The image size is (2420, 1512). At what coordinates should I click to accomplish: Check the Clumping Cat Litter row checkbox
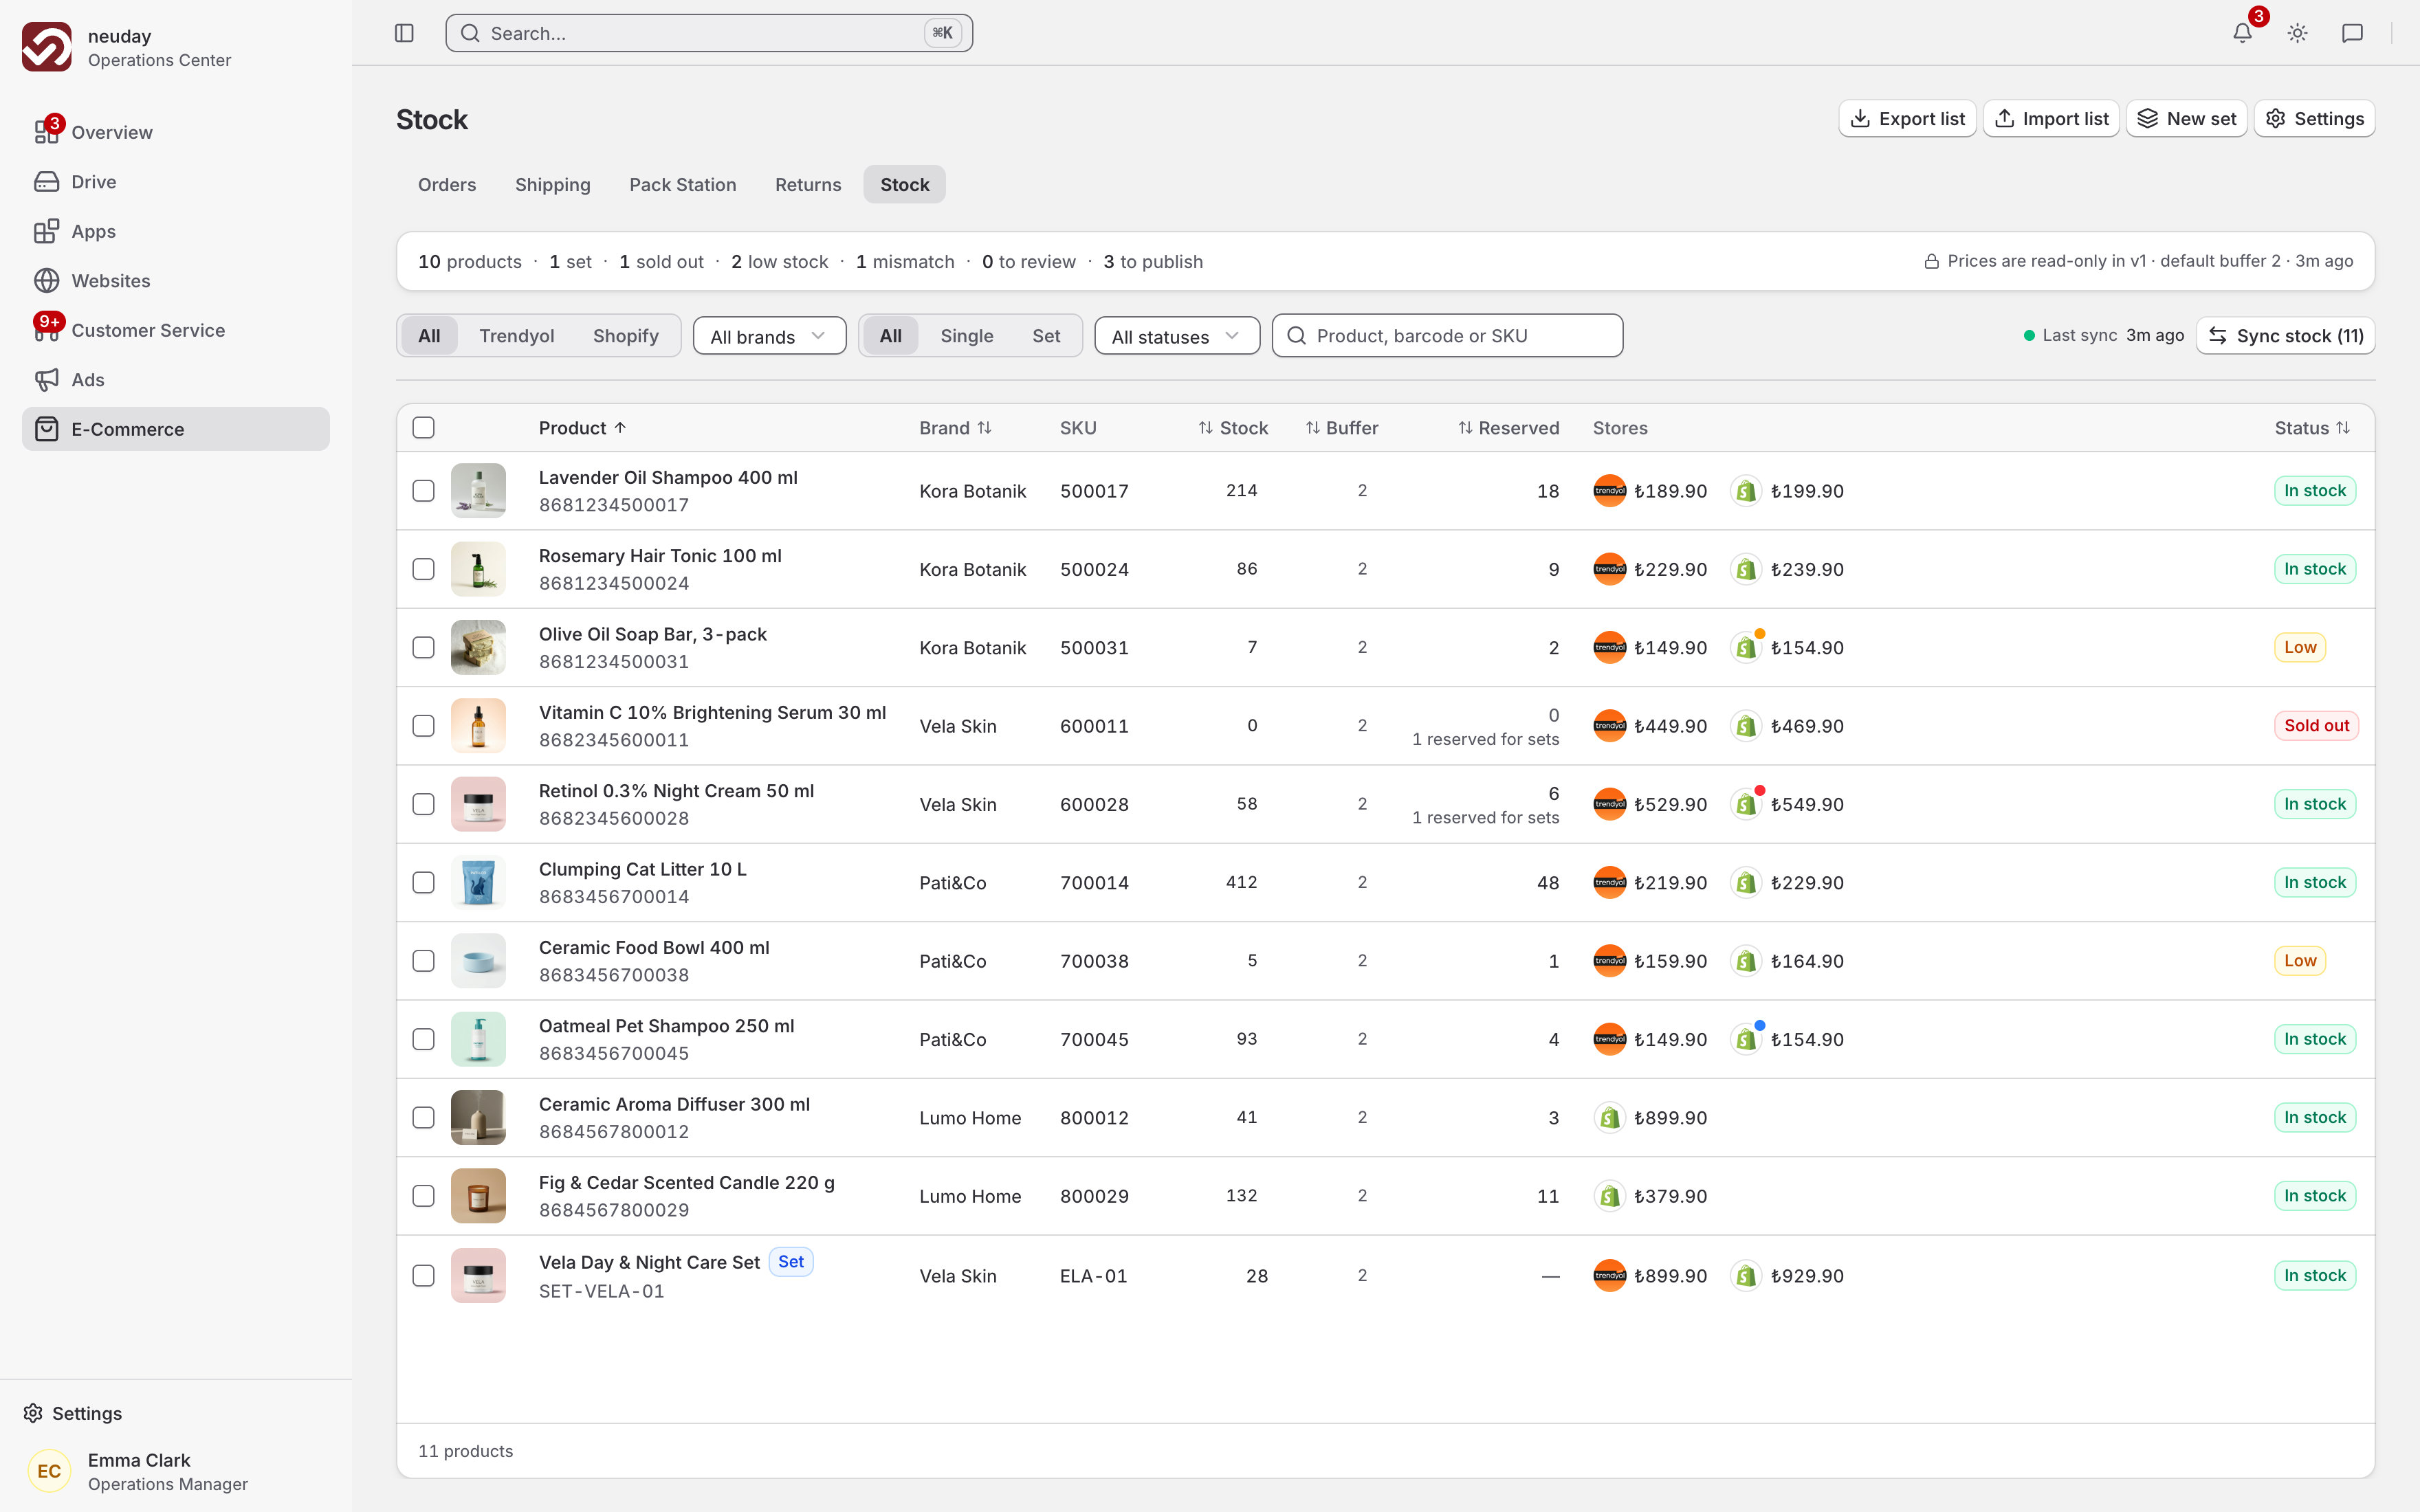[x=423, y=883]
